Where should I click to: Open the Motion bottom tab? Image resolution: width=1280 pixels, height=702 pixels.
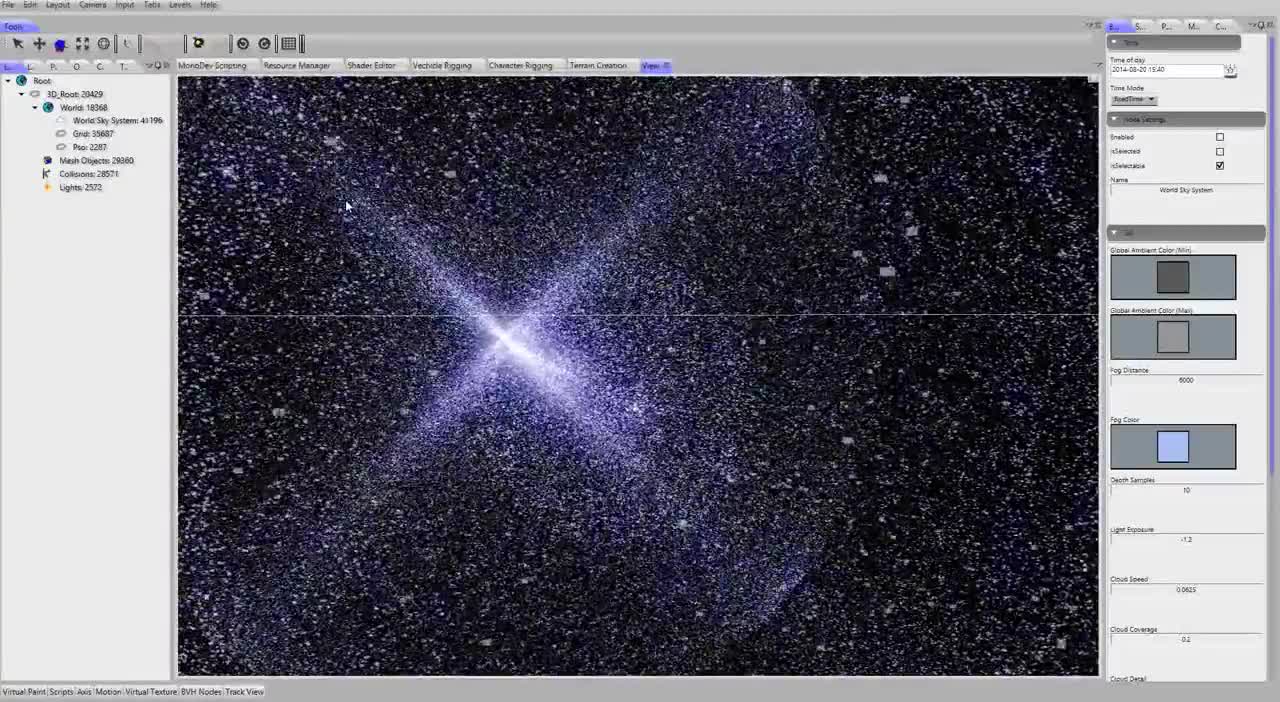108,692
